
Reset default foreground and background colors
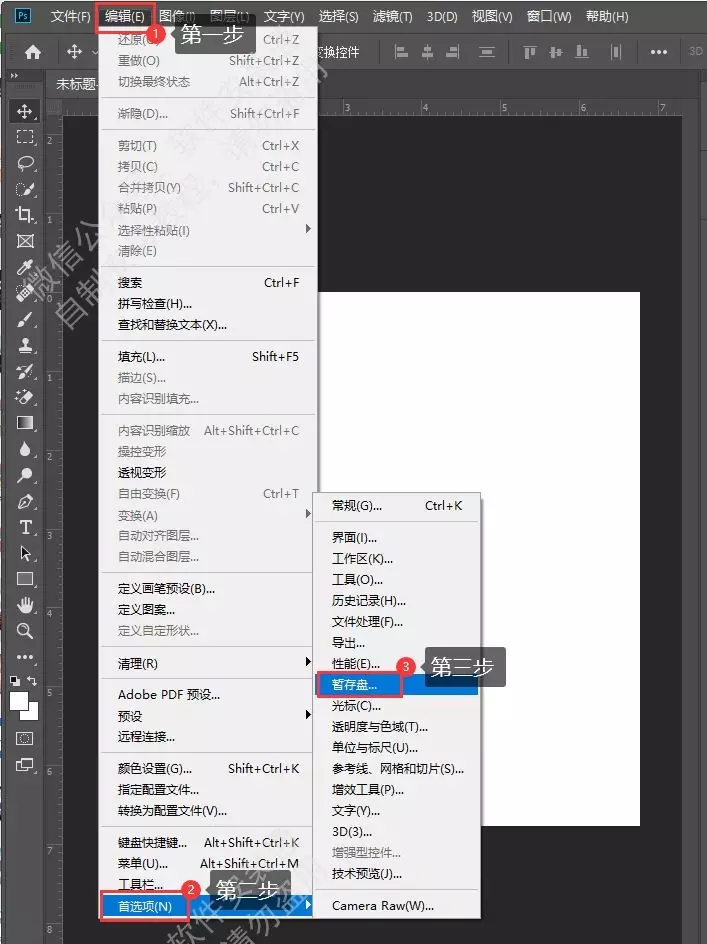(15, 681)
